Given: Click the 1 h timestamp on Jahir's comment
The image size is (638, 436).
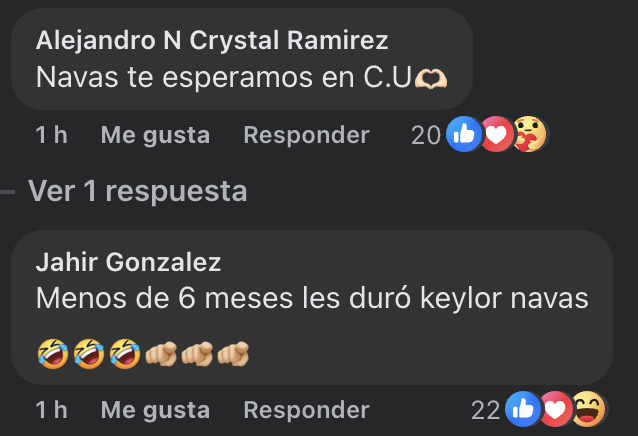Looking at the screenshot, I should pyautogui.click(x=51, y=410).
